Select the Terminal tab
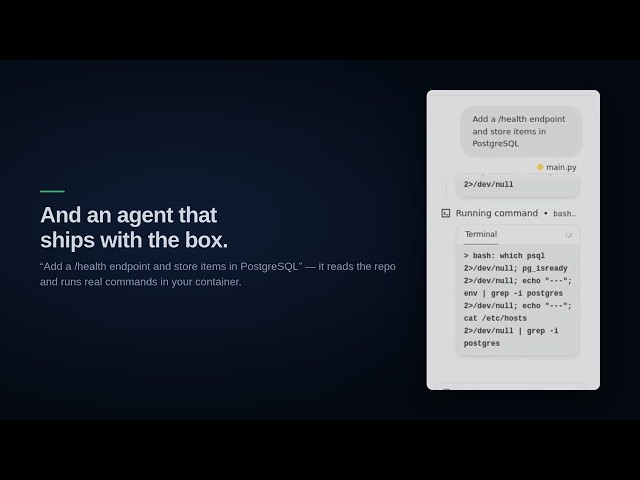Image resolution: width=640 pixels, height=480 pixels. 481,234
